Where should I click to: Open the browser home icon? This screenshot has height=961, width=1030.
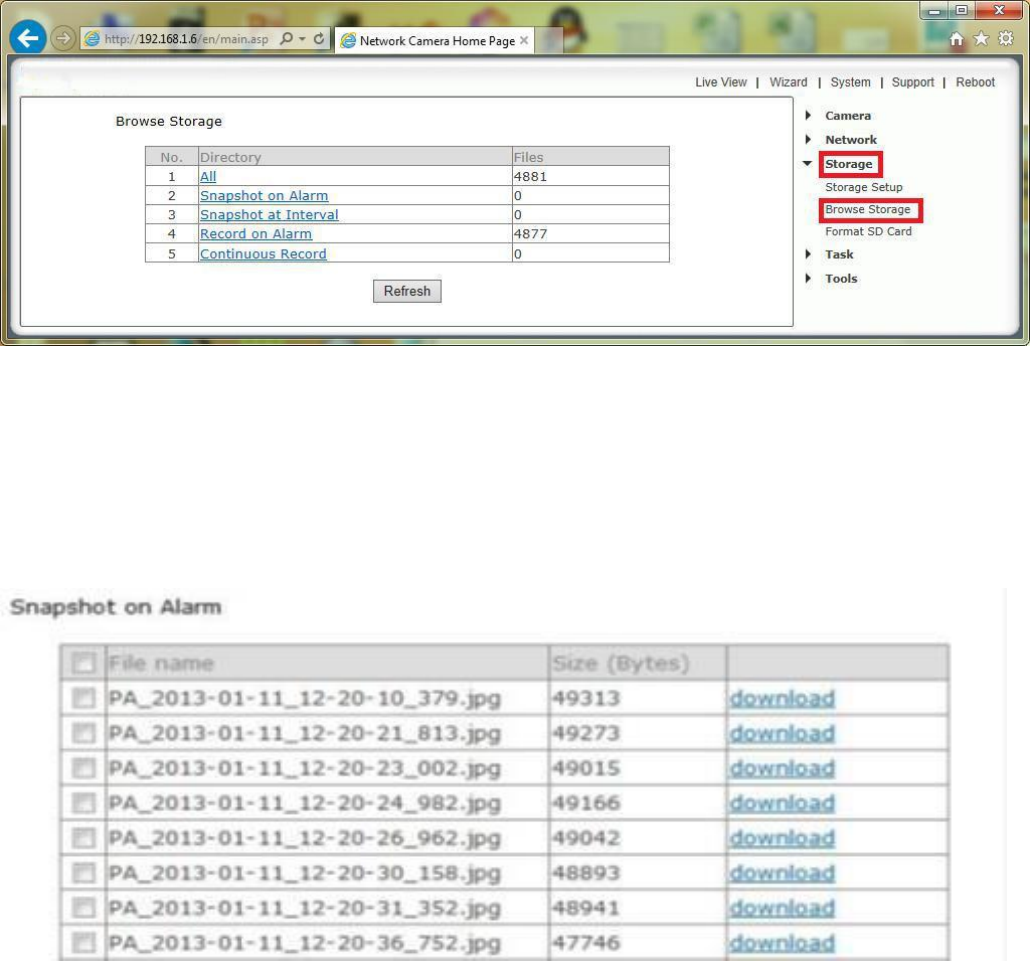coord(956,39)
